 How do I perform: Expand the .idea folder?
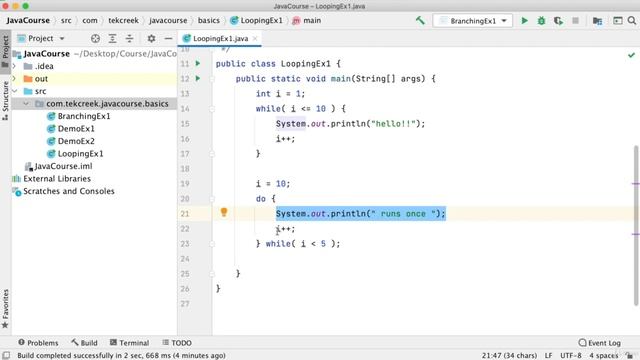click(15, 66)
